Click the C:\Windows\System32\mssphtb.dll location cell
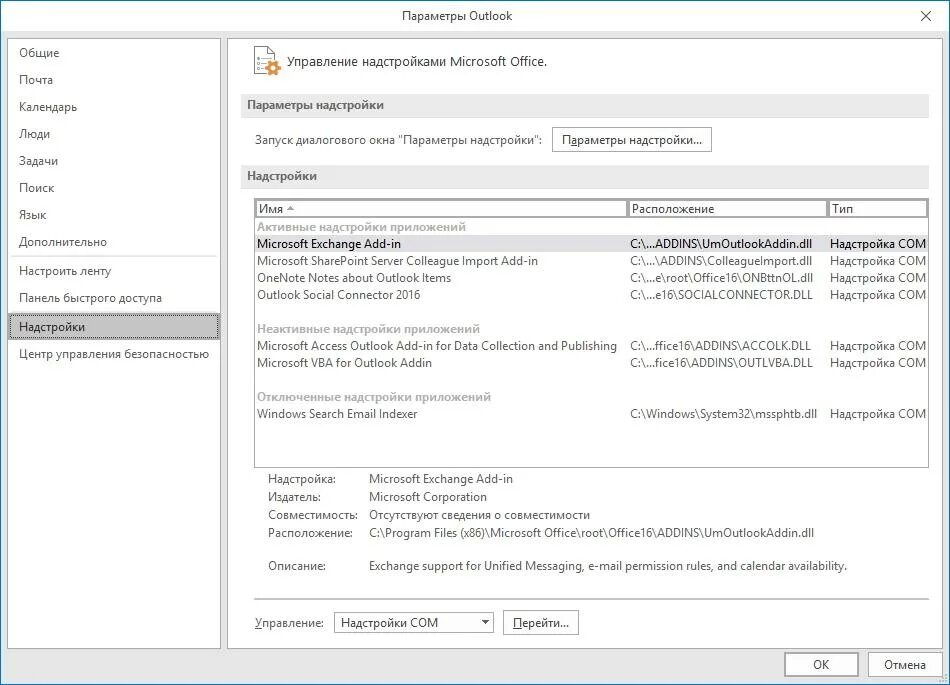 click(723, 414)
